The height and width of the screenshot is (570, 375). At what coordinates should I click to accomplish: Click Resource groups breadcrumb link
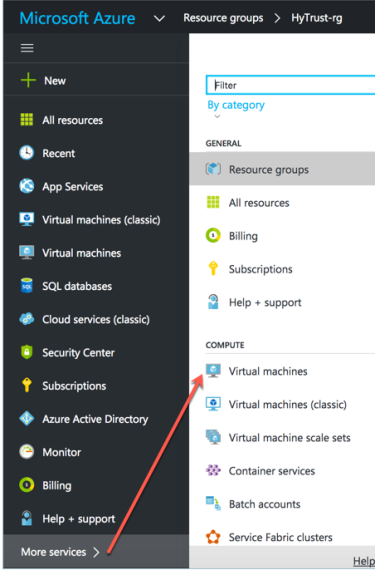pos(223,18)
